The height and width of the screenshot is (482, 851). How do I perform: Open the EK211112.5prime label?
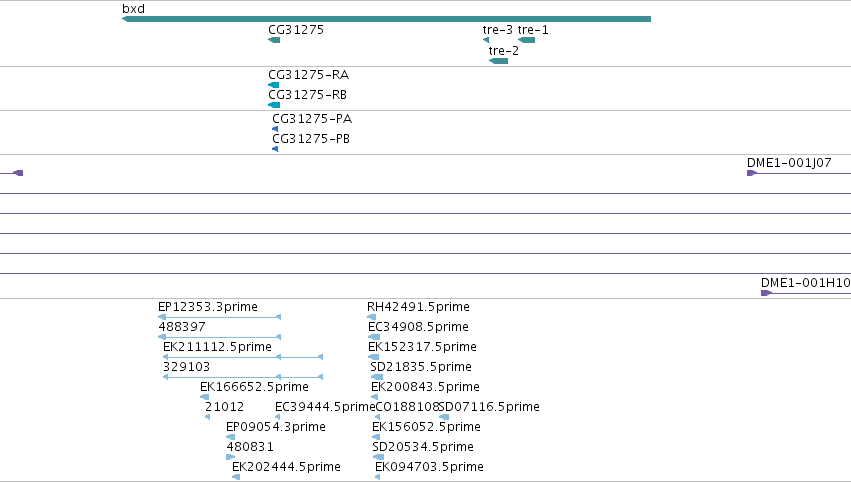[x=217, y=347]
